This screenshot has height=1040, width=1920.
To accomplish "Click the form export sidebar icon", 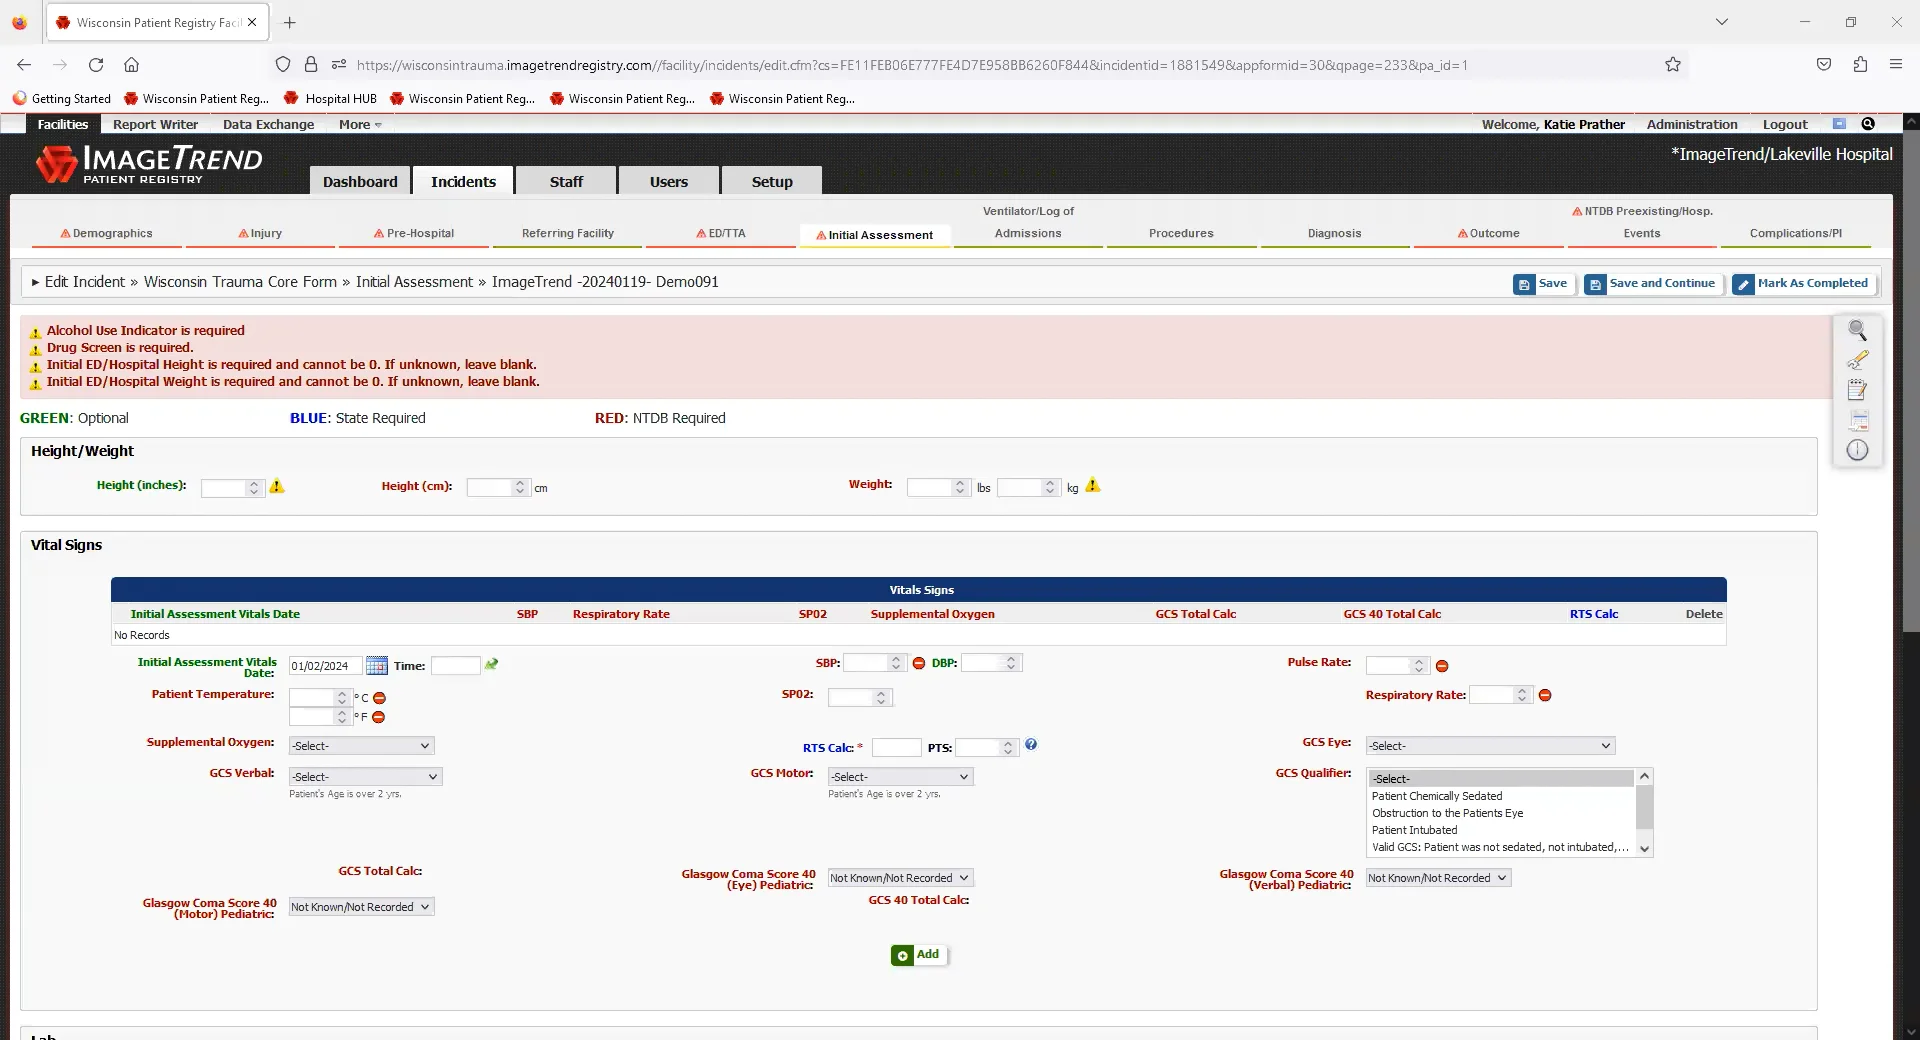I will coord(1857,420).
